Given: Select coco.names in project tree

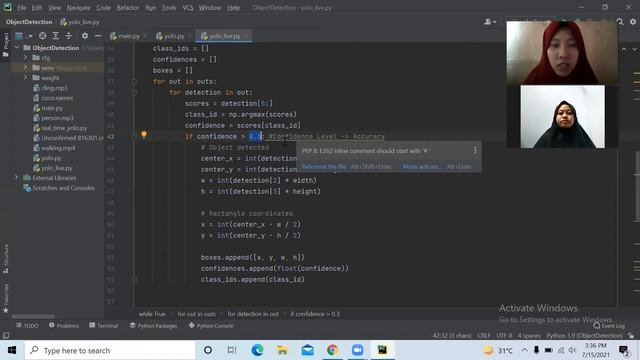Looking at the screenshot, I should click(57, 98).
